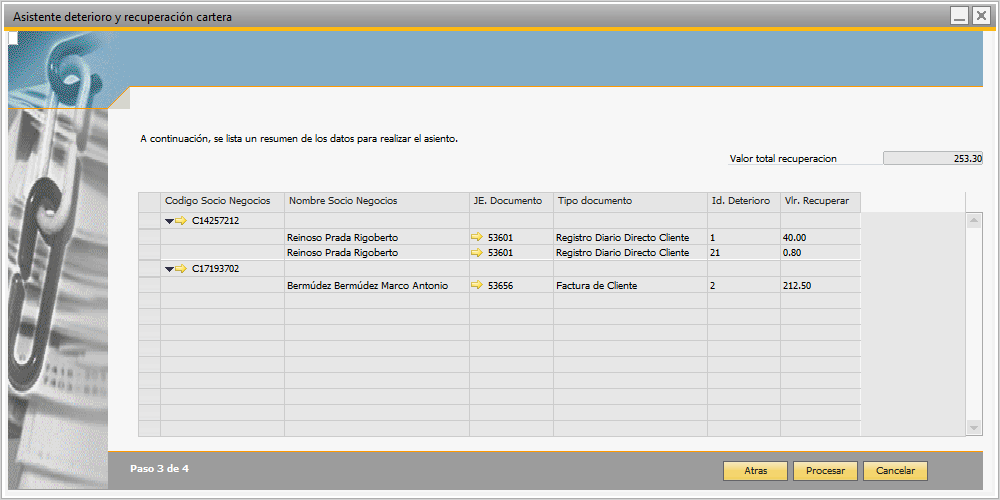
Task: Click the JE. Documento column header
Action: (510, 201)
